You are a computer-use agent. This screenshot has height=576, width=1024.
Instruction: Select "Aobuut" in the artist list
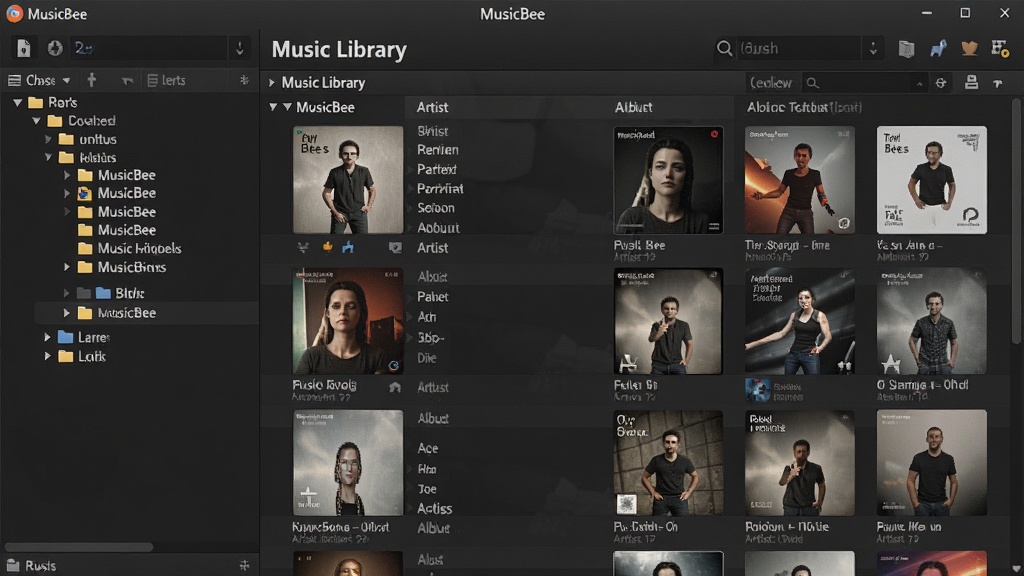[438, 228]
